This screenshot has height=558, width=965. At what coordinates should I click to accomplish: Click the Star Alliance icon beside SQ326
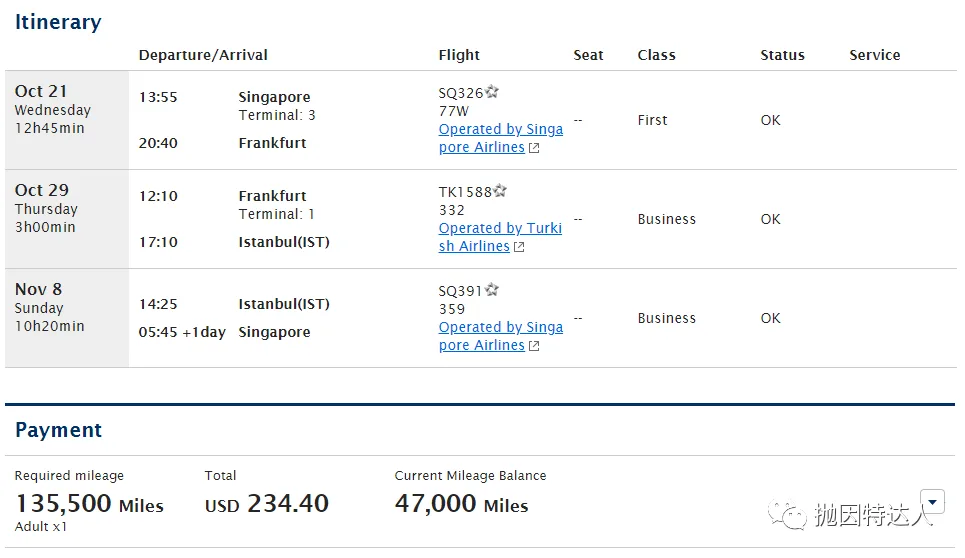pos(492,93)
